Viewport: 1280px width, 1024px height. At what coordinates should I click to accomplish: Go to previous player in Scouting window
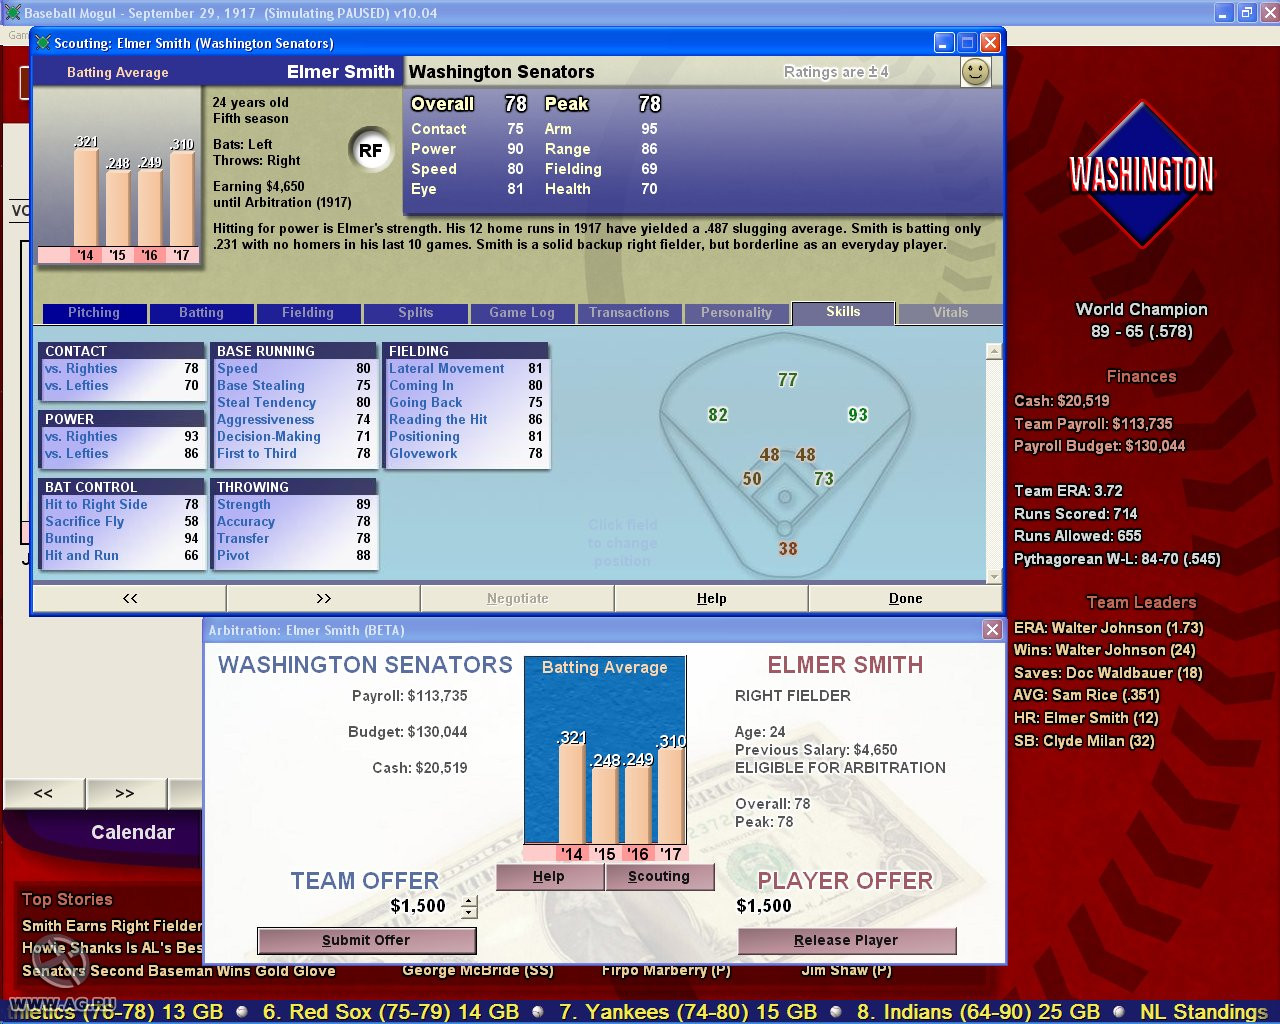pyautogui.click(x=130, y=598)
